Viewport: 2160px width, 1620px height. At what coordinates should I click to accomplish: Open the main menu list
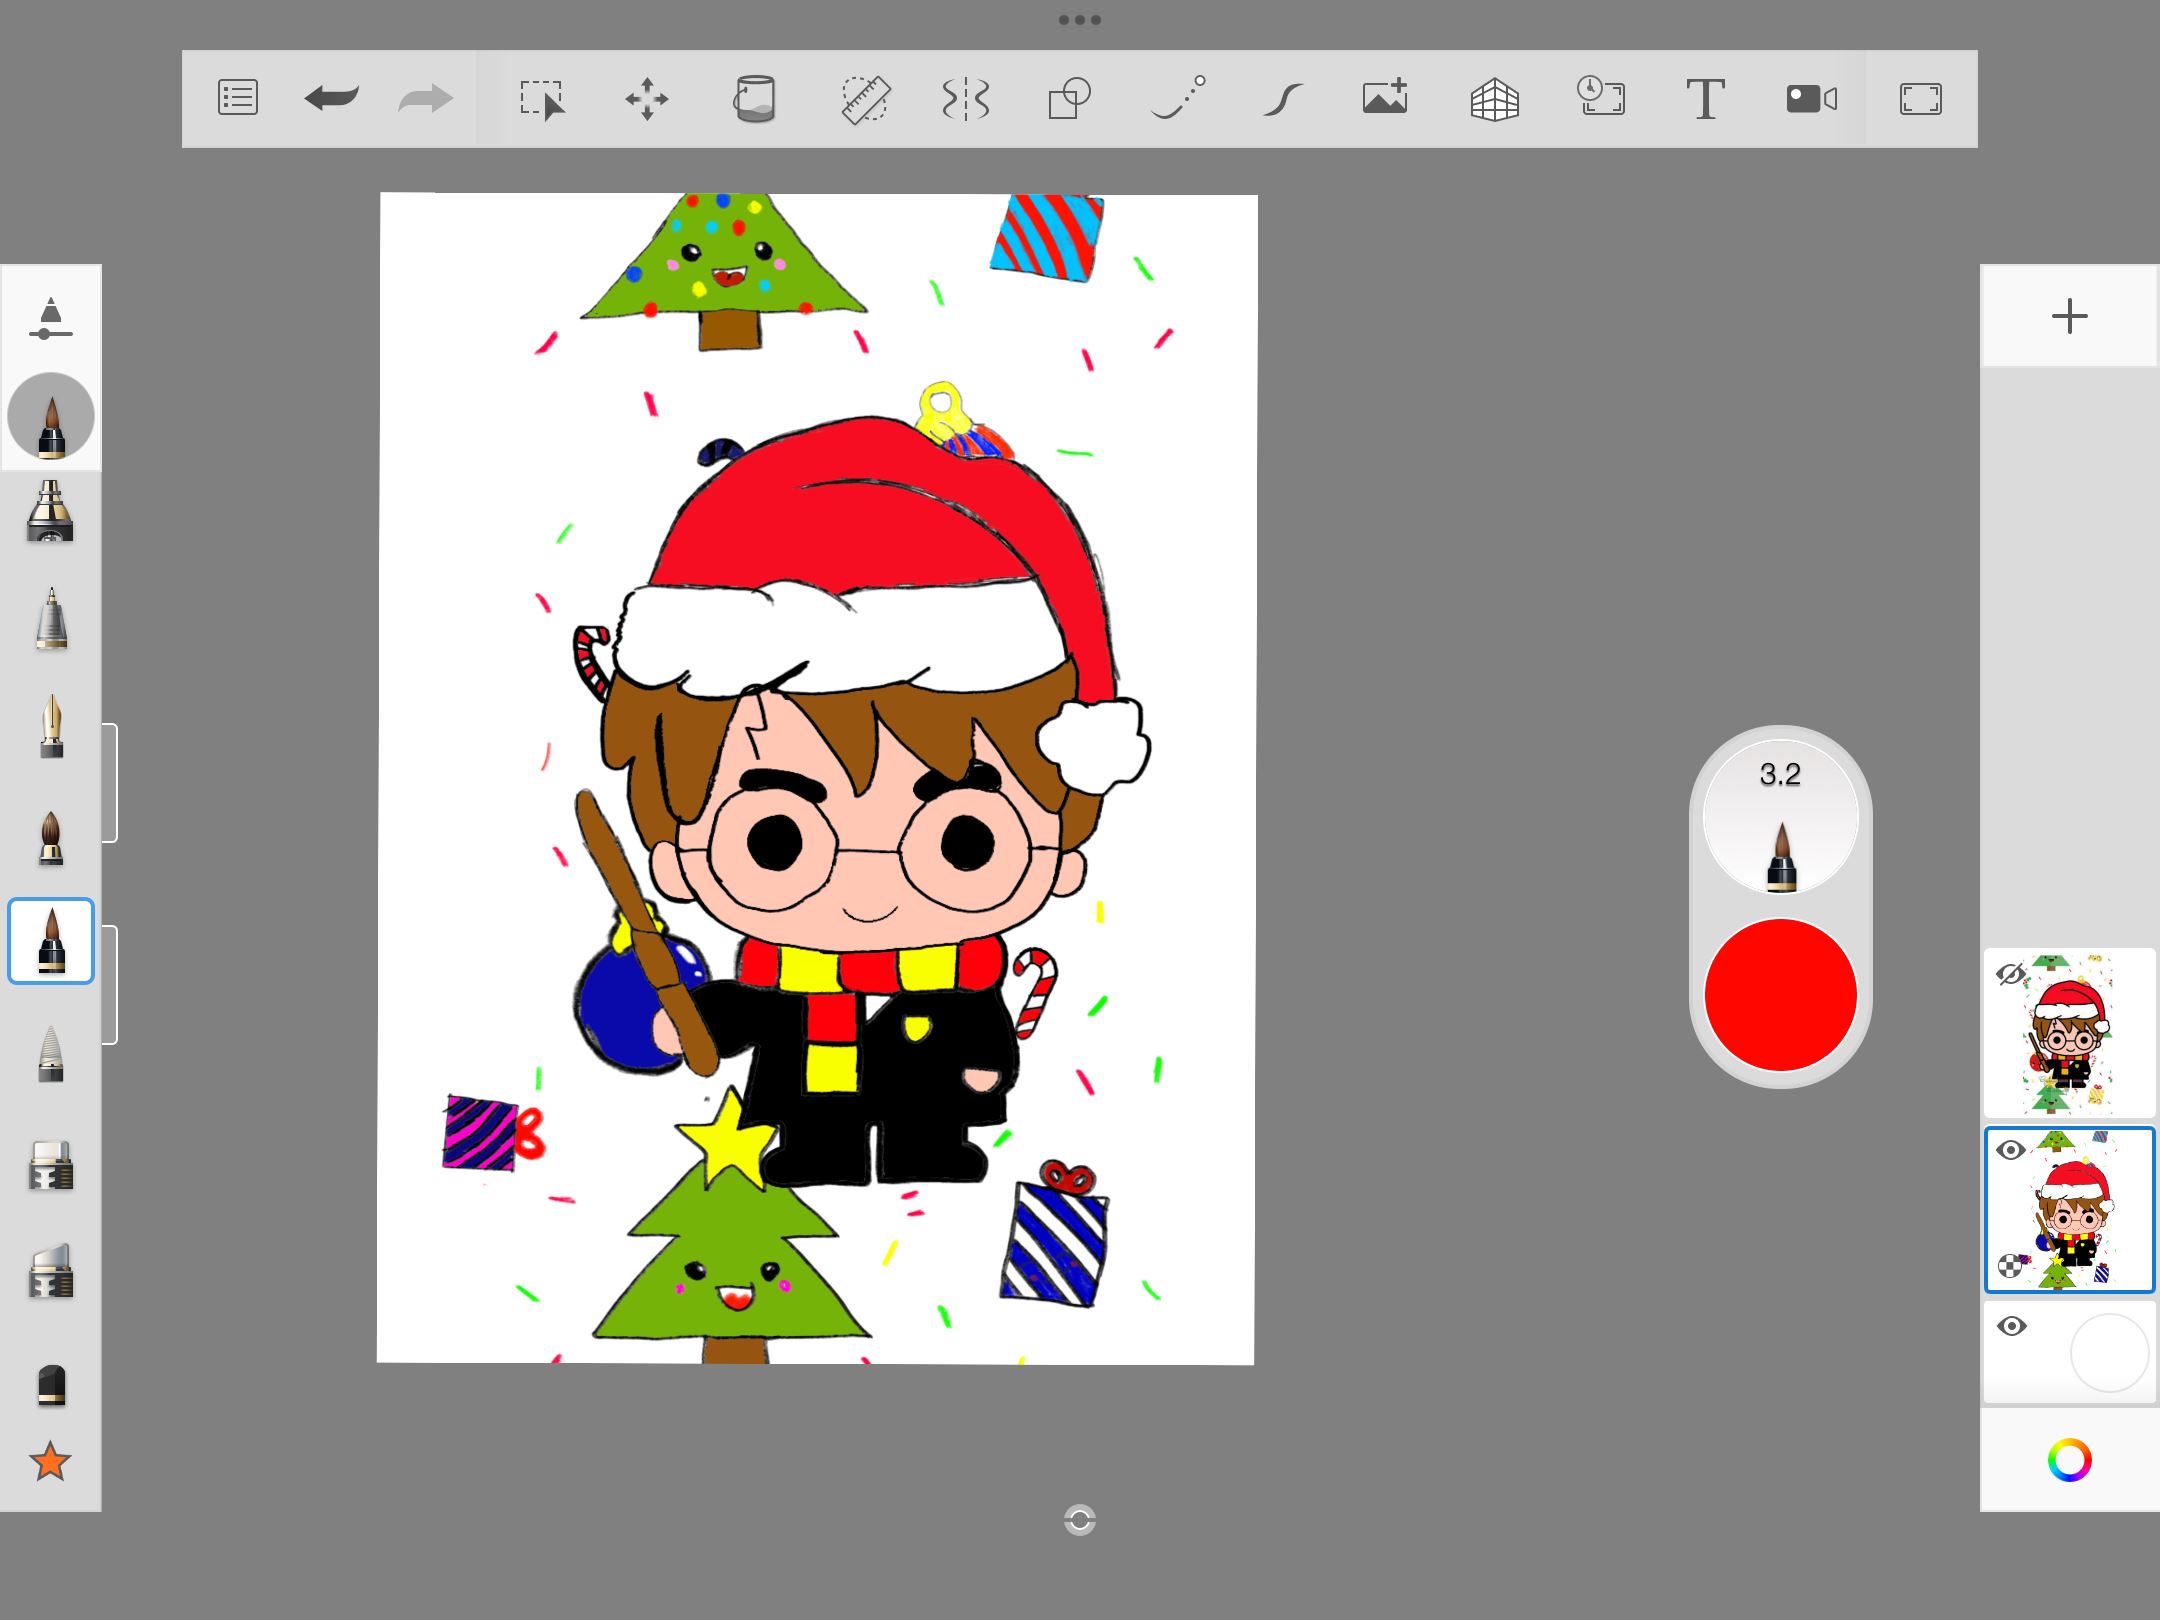tap(238, 99)
